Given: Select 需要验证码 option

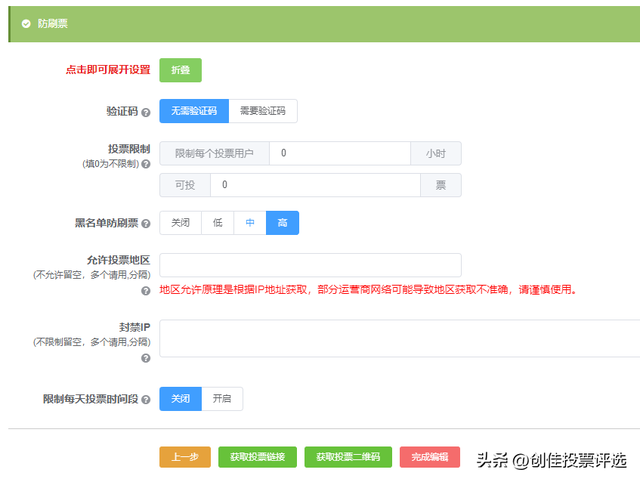Looking at the screenshot, I should pyautogui.click(x=263, y=111).
